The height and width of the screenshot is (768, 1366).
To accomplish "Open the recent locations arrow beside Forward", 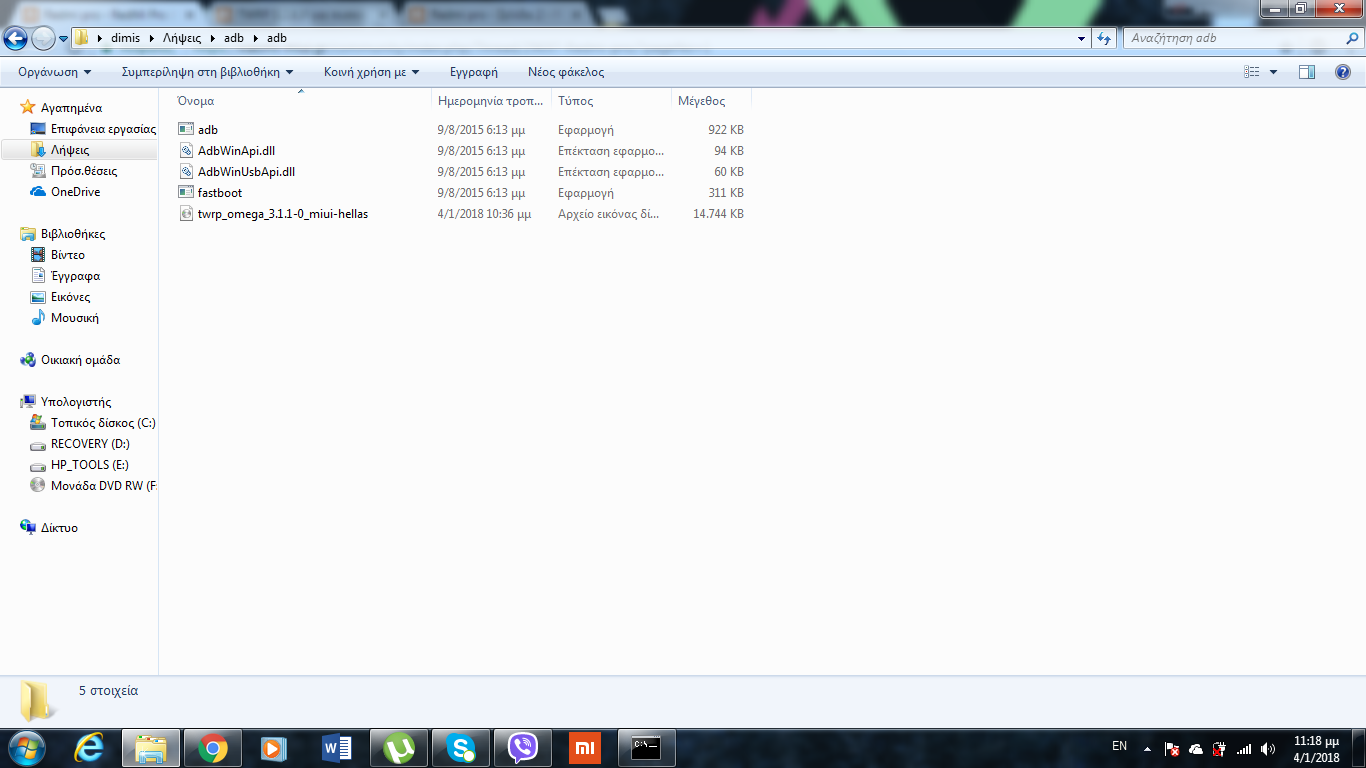I will [x=63, y=39].
